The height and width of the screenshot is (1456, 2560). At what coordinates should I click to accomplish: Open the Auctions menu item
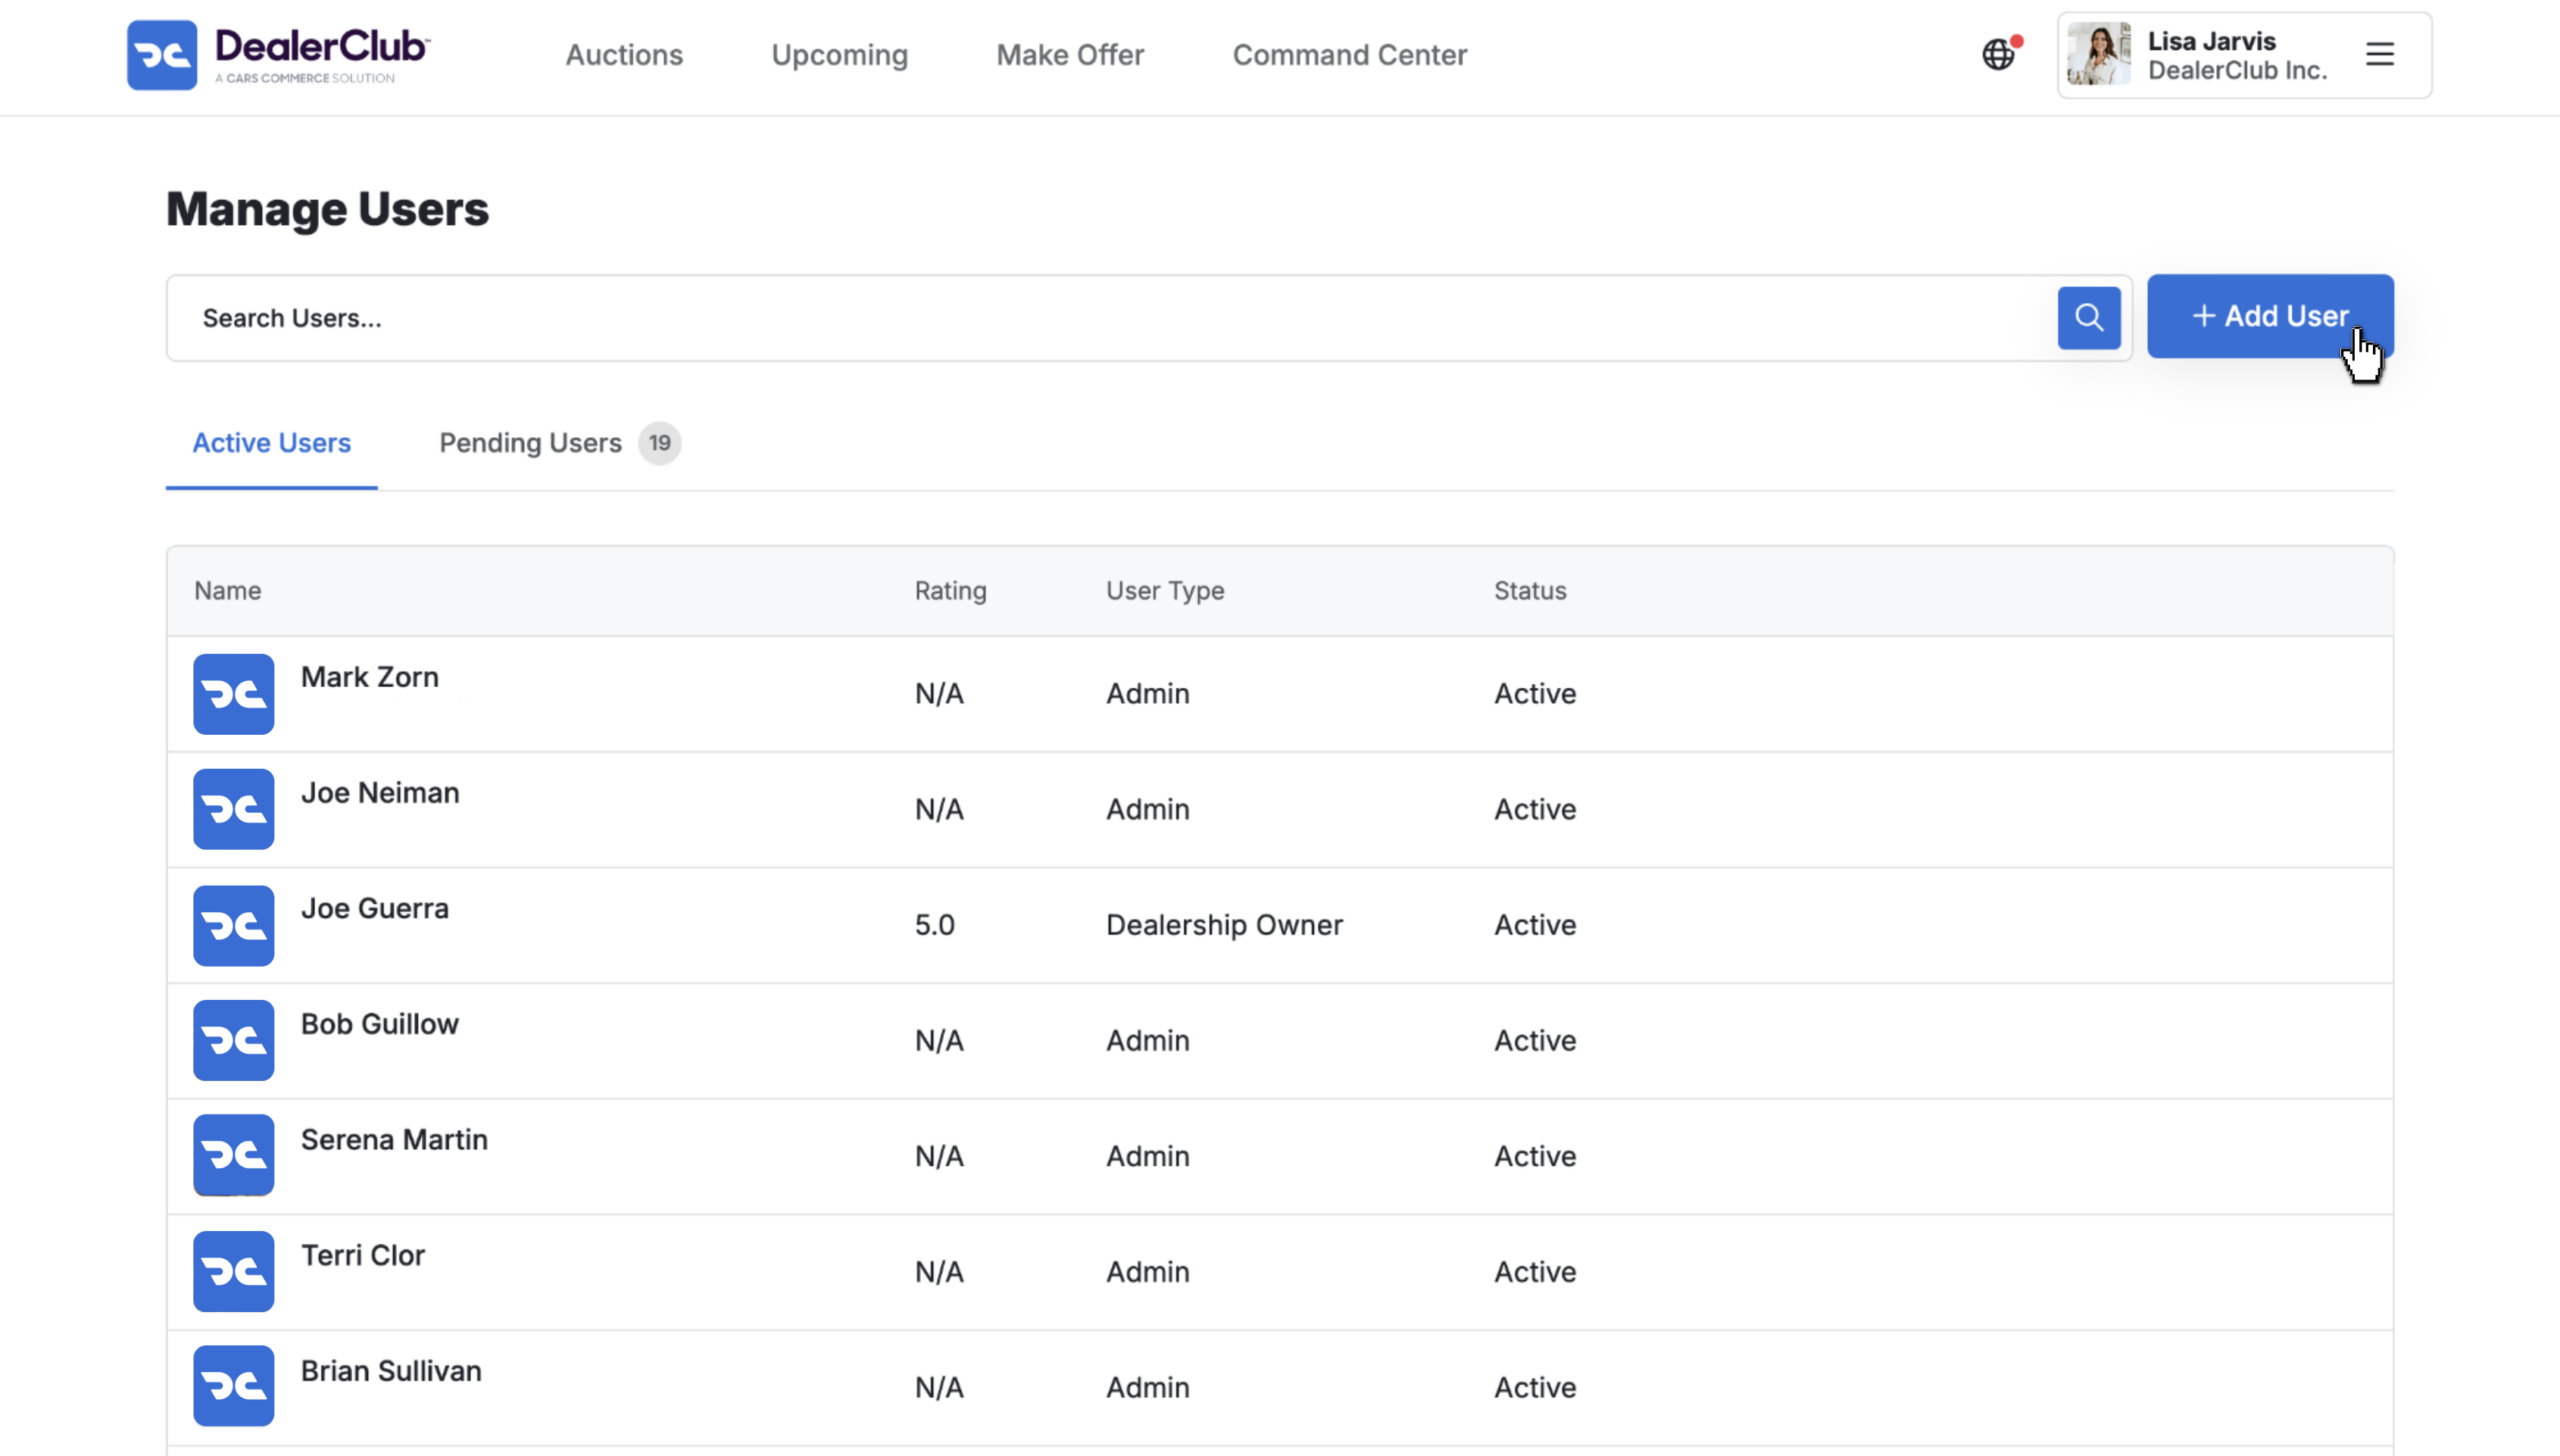(624, 55)
